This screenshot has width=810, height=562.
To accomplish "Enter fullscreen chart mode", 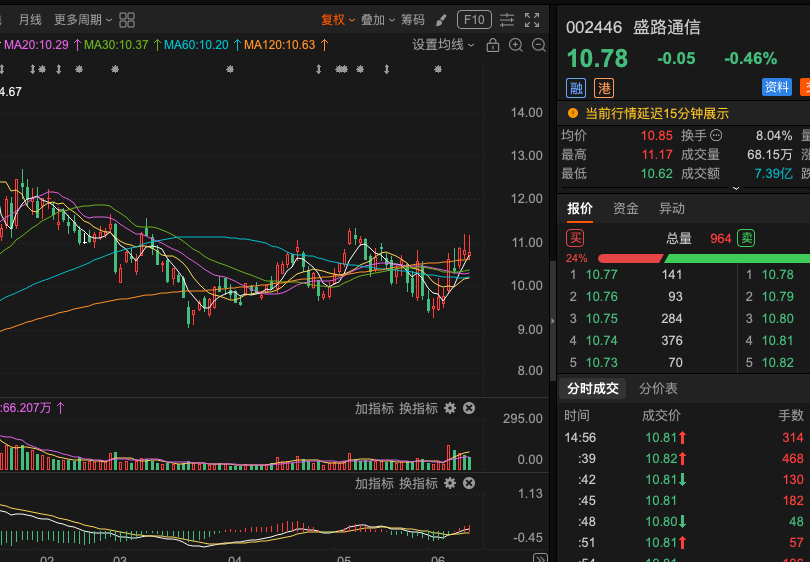I will coord(532,20).
